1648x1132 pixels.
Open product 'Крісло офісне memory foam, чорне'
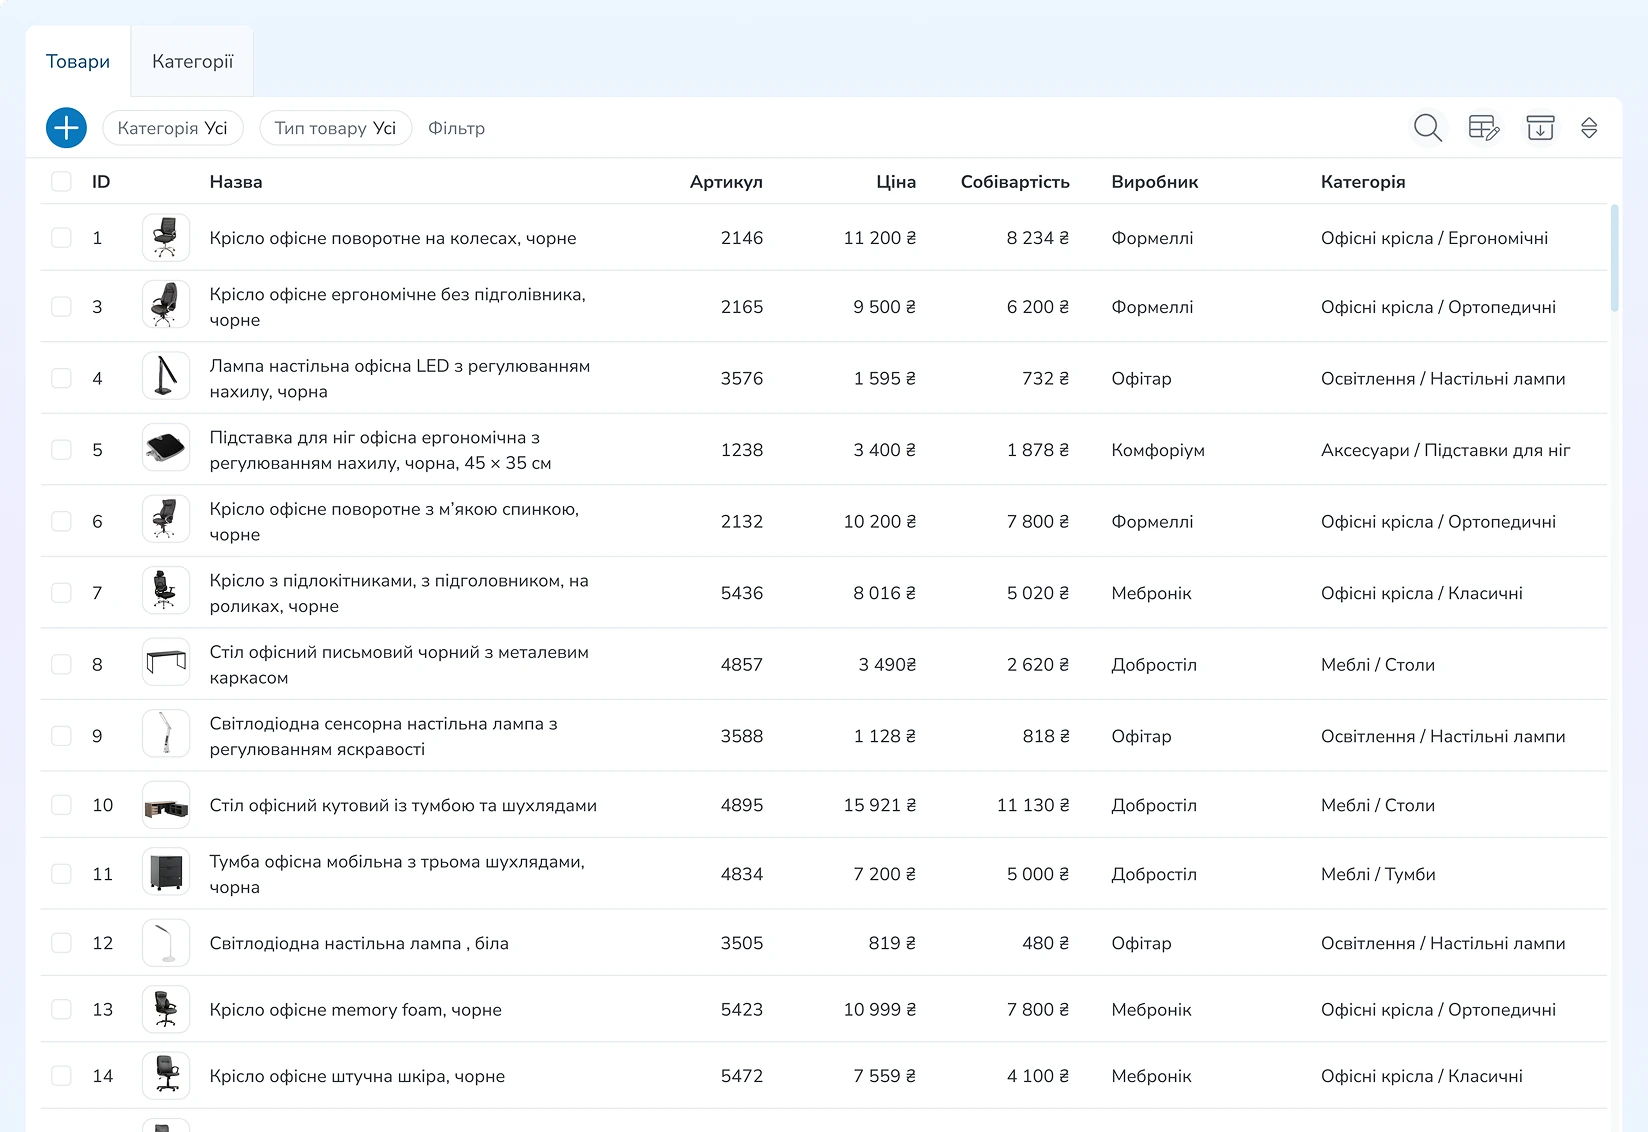pyautogui.click(x=356, y=1010)
